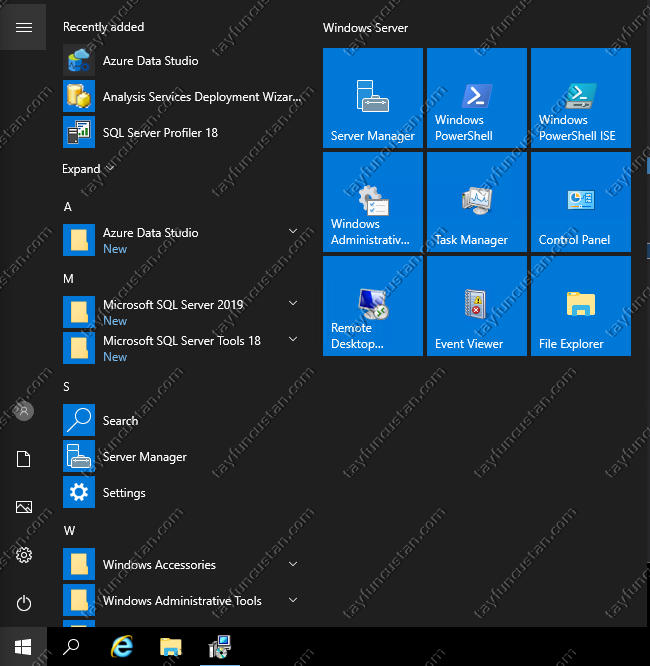650x666 pixels.
Task: Expand the Recently added list
Action: [88, 169]
